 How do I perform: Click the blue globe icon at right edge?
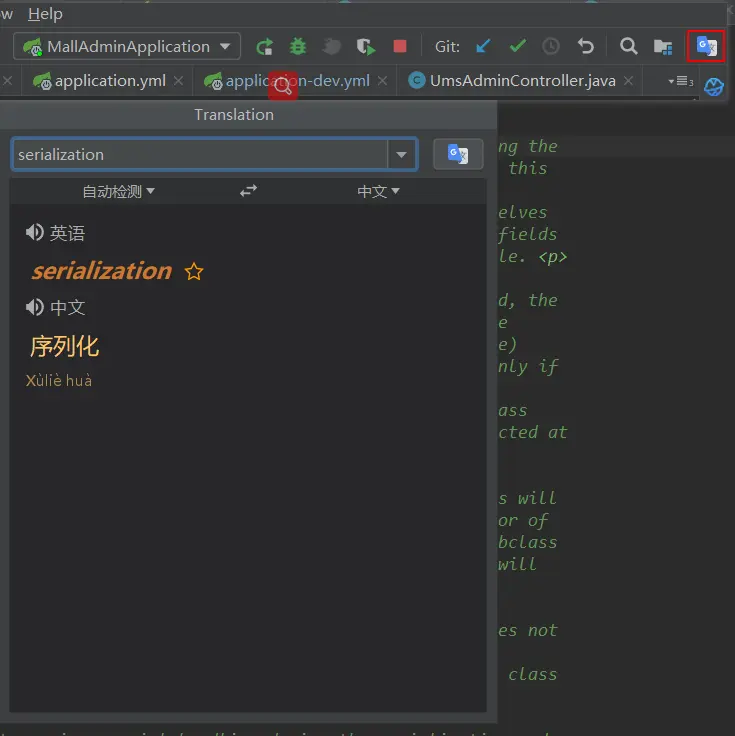coord(713,86)
